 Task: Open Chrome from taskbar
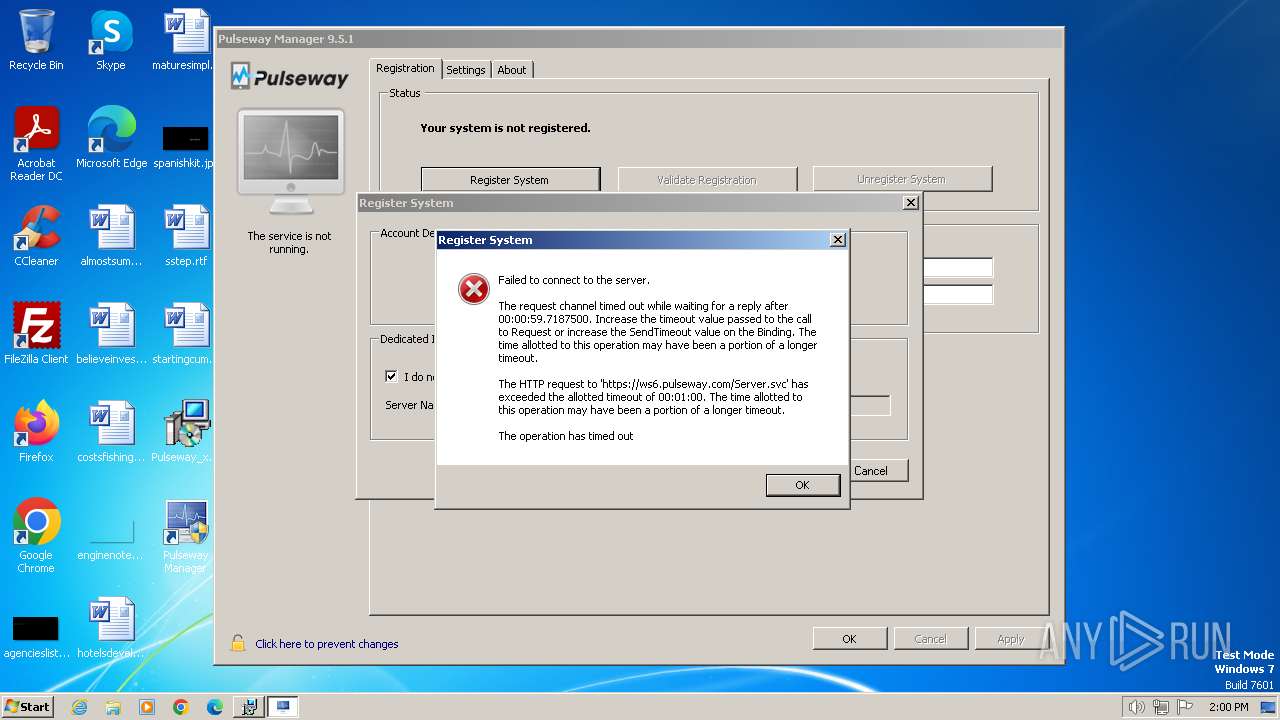(181, 707)
